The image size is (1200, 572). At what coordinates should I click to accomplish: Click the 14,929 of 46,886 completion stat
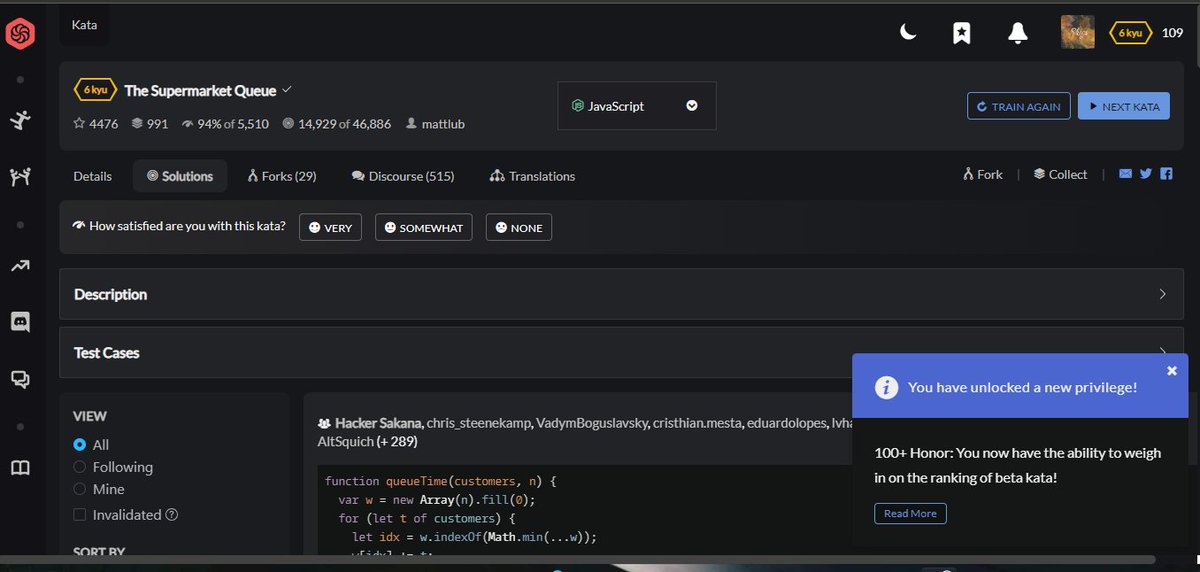pyautogui.click(x=337, y=124)
